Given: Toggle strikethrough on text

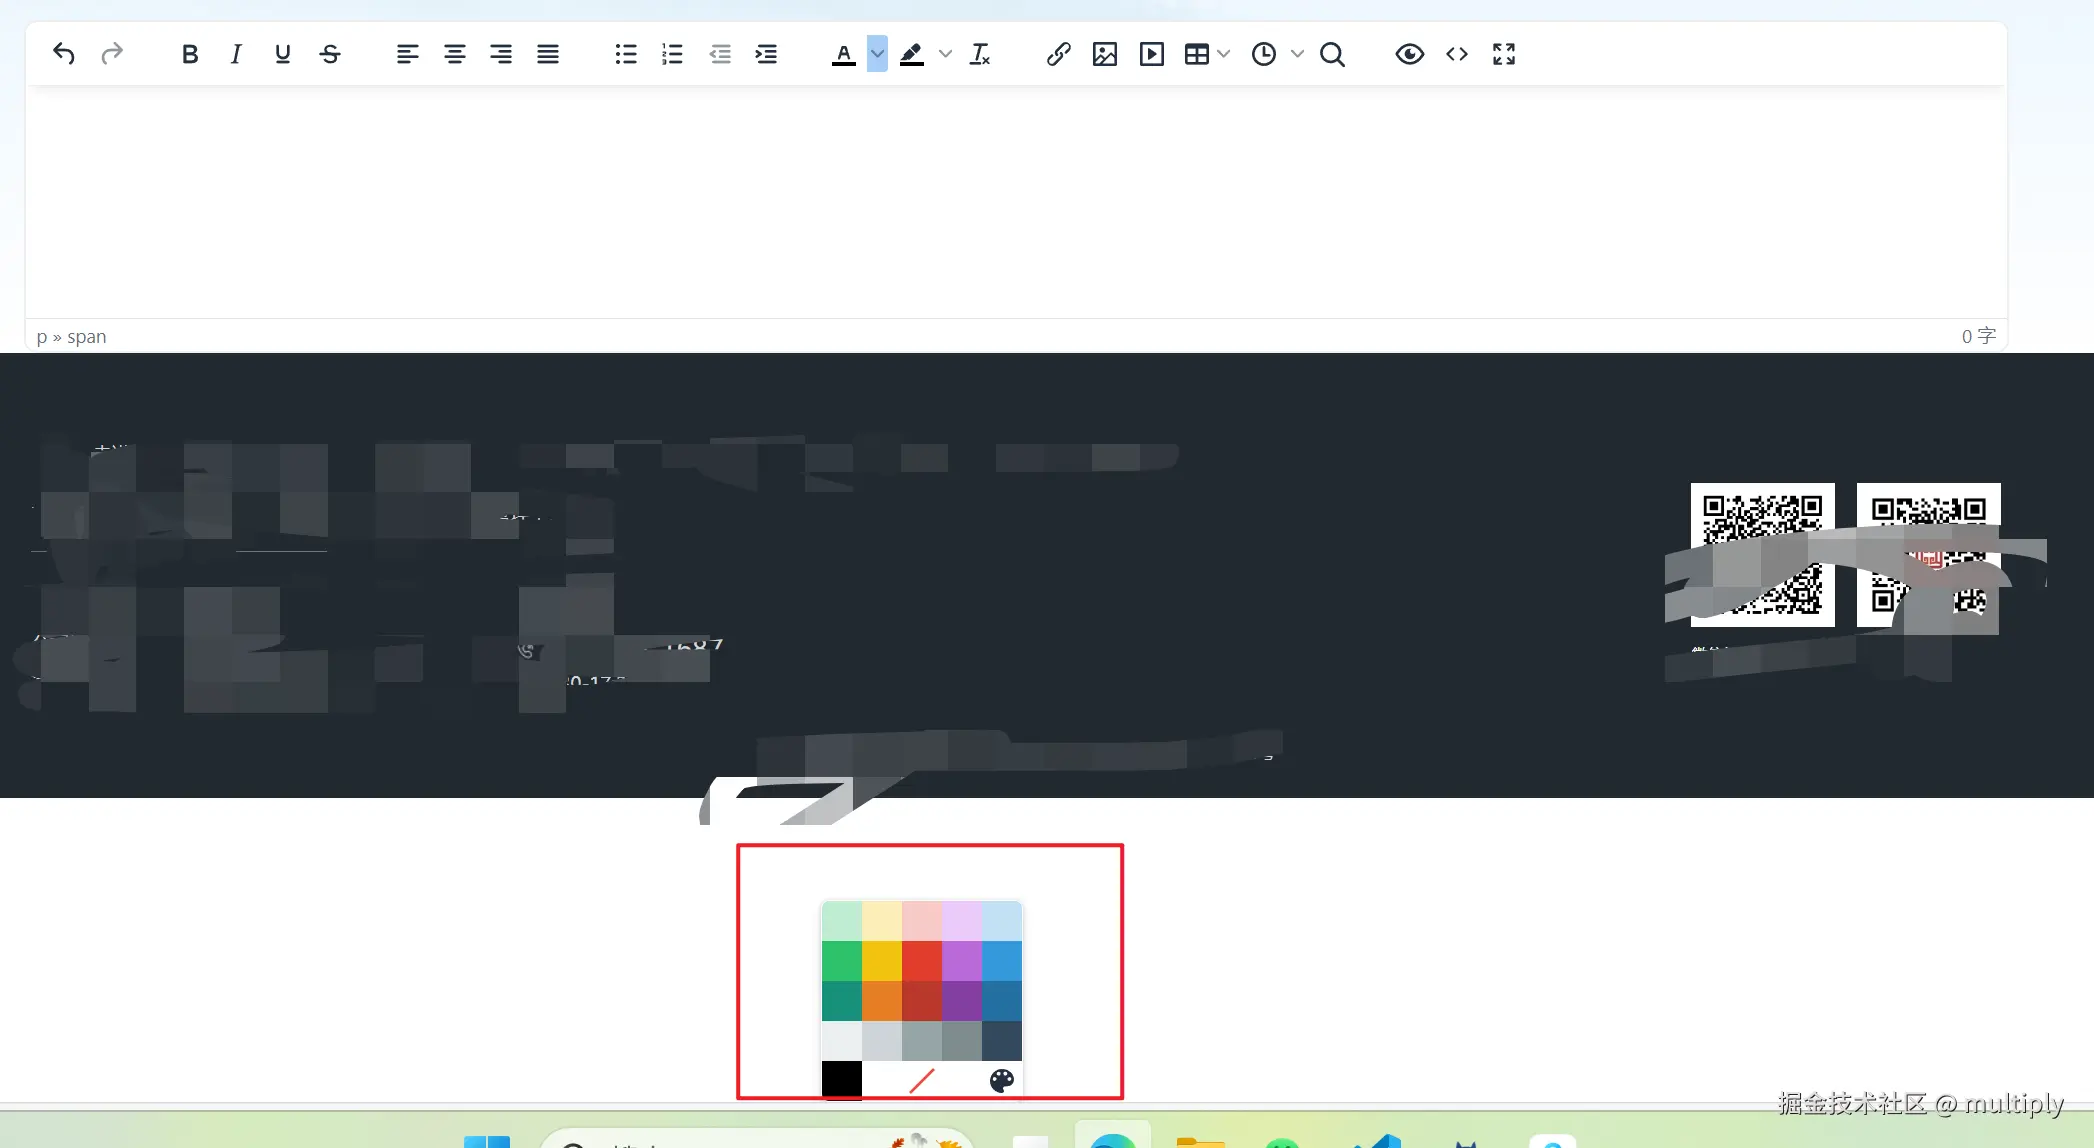Looking at the screenshot, I should click(330, 54).
